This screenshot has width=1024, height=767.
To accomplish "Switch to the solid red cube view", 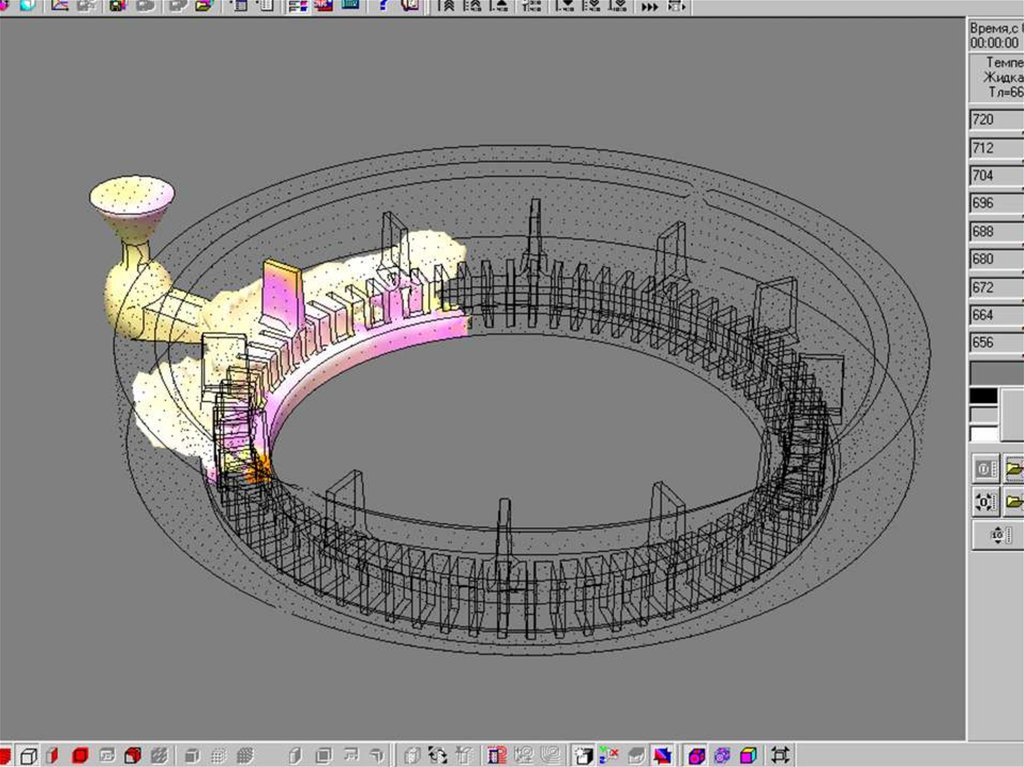I will click(80, 755).
